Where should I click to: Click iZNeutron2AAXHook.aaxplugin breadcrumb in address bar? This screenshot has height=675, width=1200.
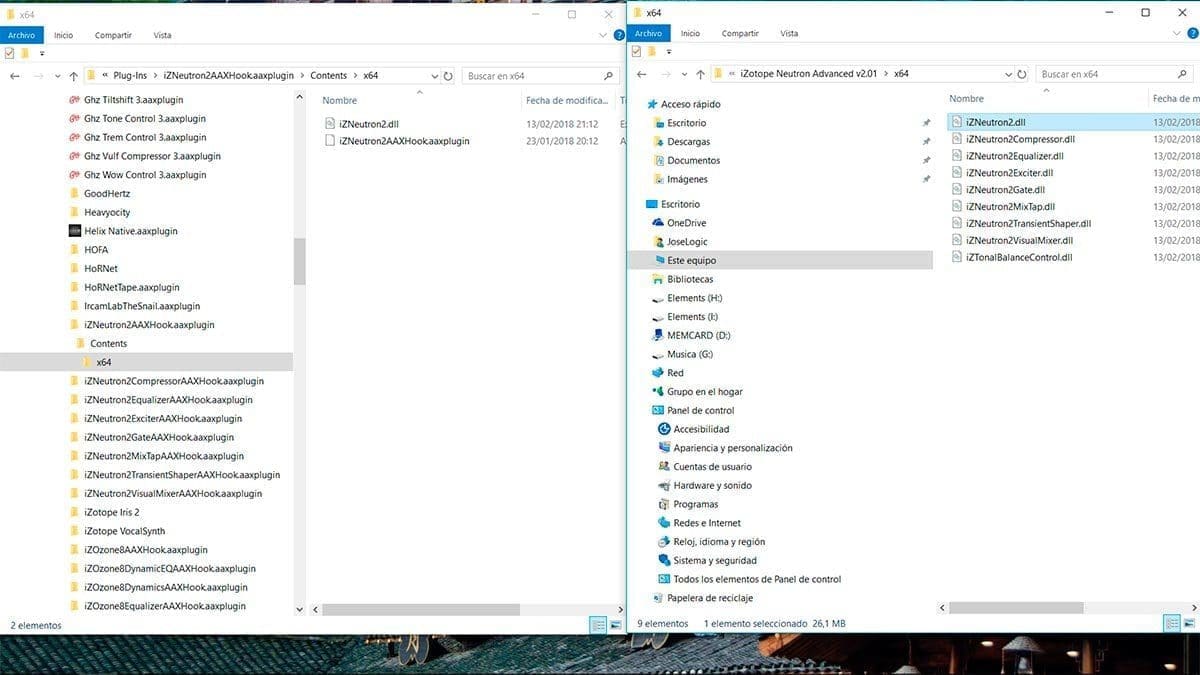click(229, 76)
